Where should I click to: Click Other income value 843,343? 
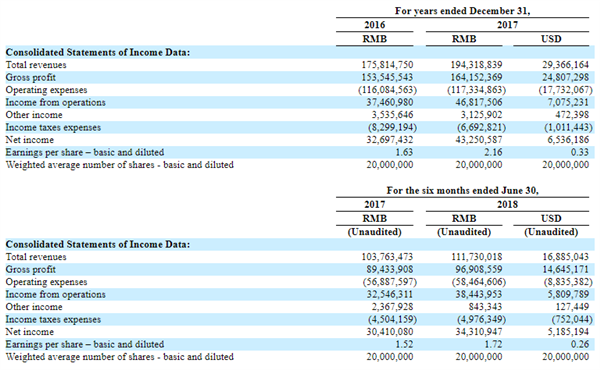coord(485,307)
